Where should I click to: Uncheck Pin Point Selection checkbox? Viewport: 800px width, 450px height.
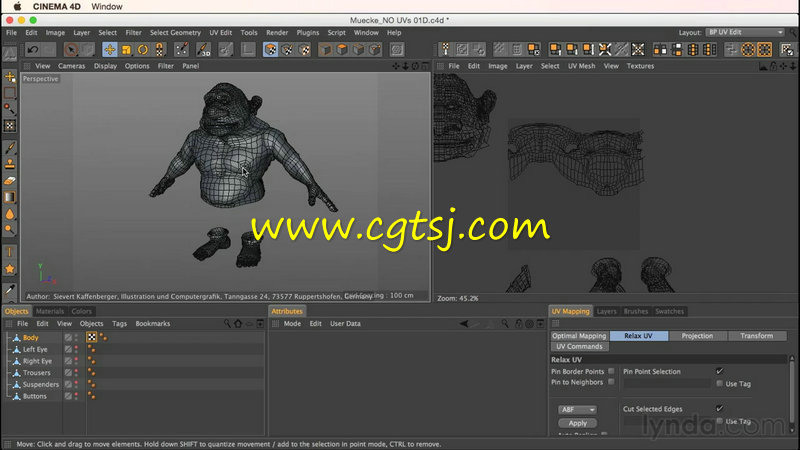tap(719, 371)
